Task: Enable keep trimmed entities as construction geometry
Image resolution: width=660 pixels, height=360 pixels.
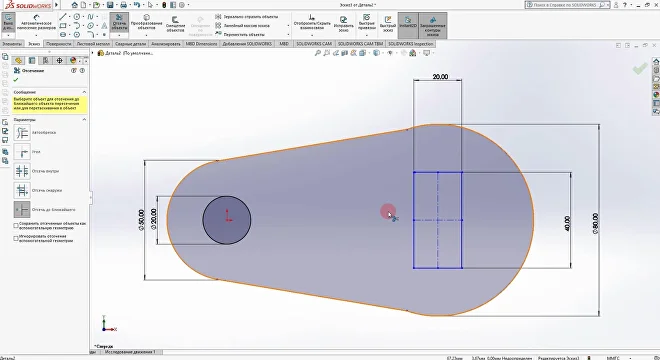Action: coord(16,226)
